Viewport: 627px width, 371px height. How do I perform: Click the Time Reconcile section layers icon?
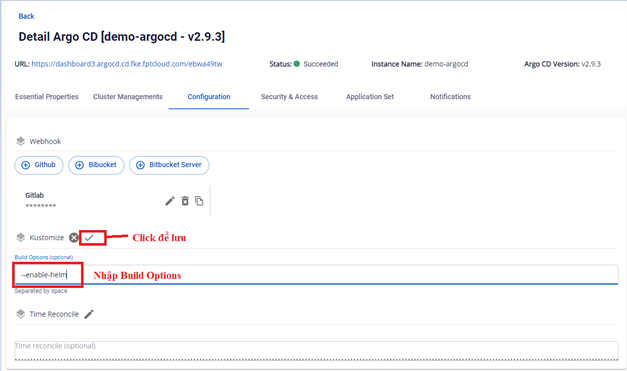(x=20, y=314)
